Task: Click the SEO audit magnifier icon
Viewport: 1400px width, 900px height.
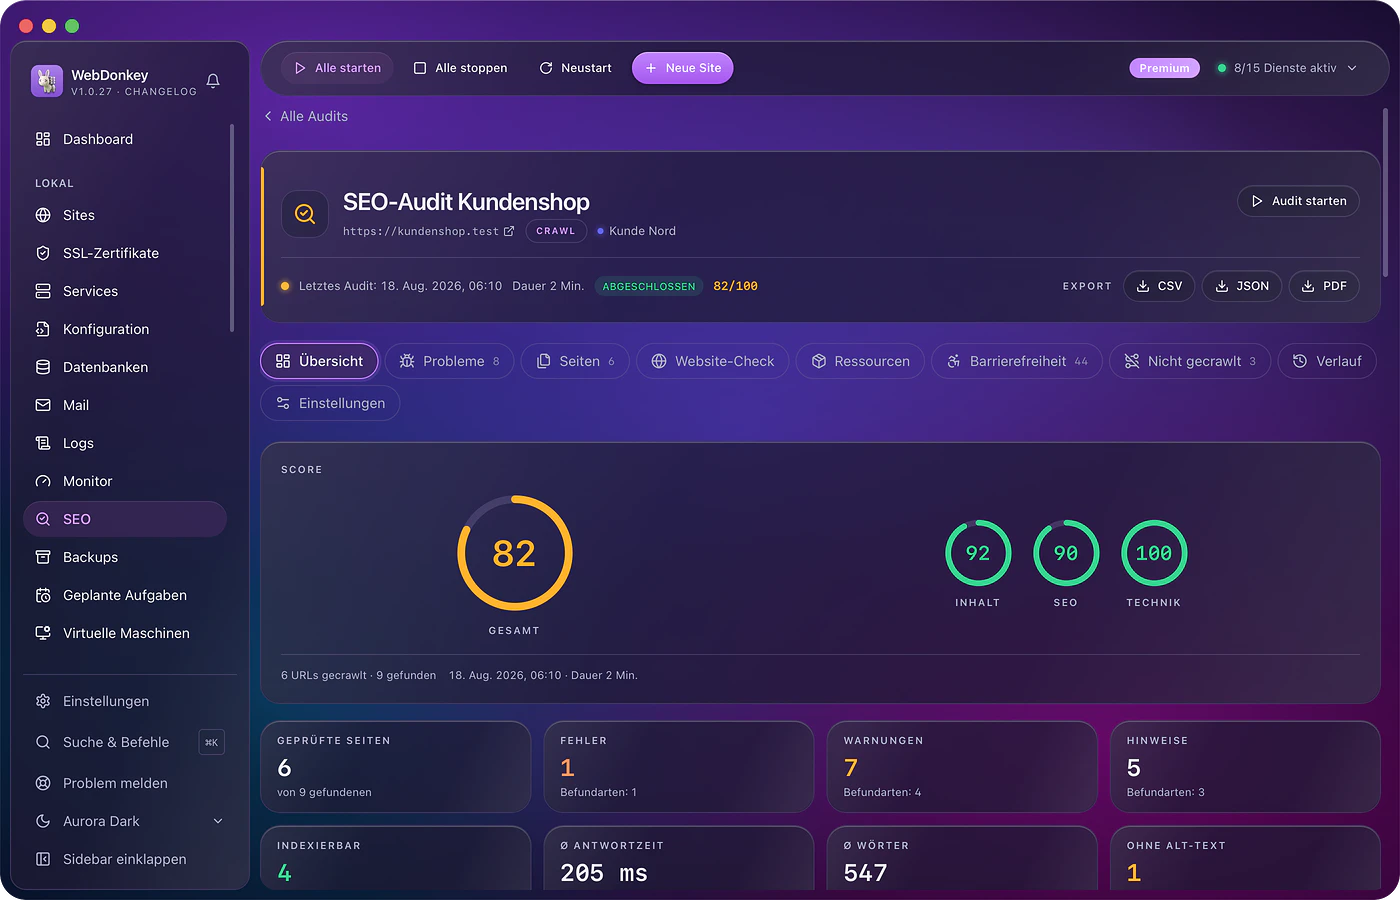Action: (x=305, y=214)
